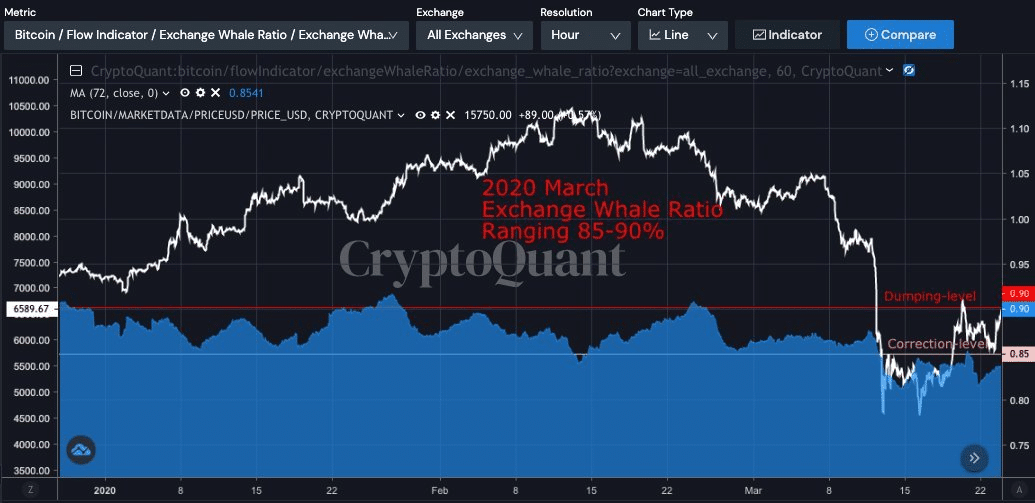Click the Indicator button
The width and height of the screenshot is (1035, 503).
pos(787,35)
